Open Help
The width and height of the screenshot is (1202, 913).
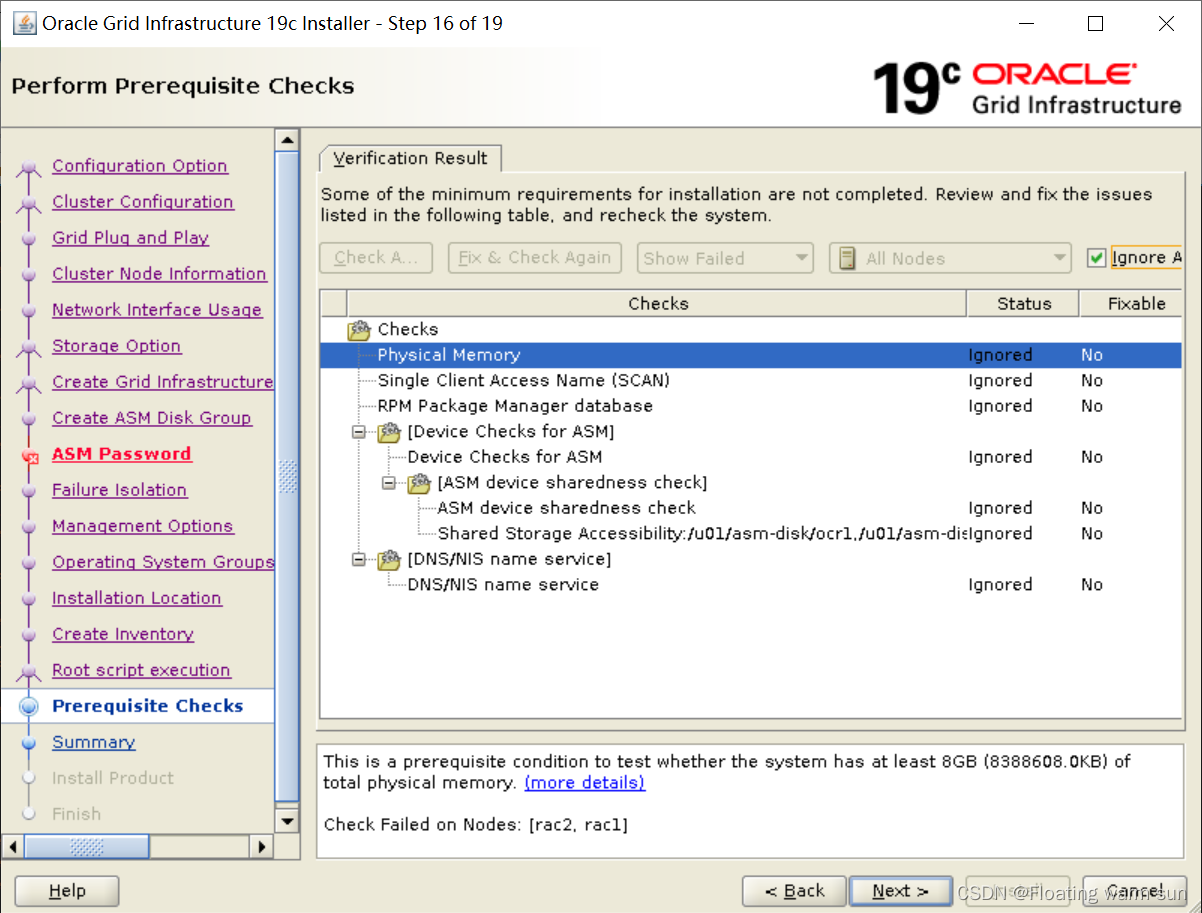pyautogui.click(x=66, y=890)
